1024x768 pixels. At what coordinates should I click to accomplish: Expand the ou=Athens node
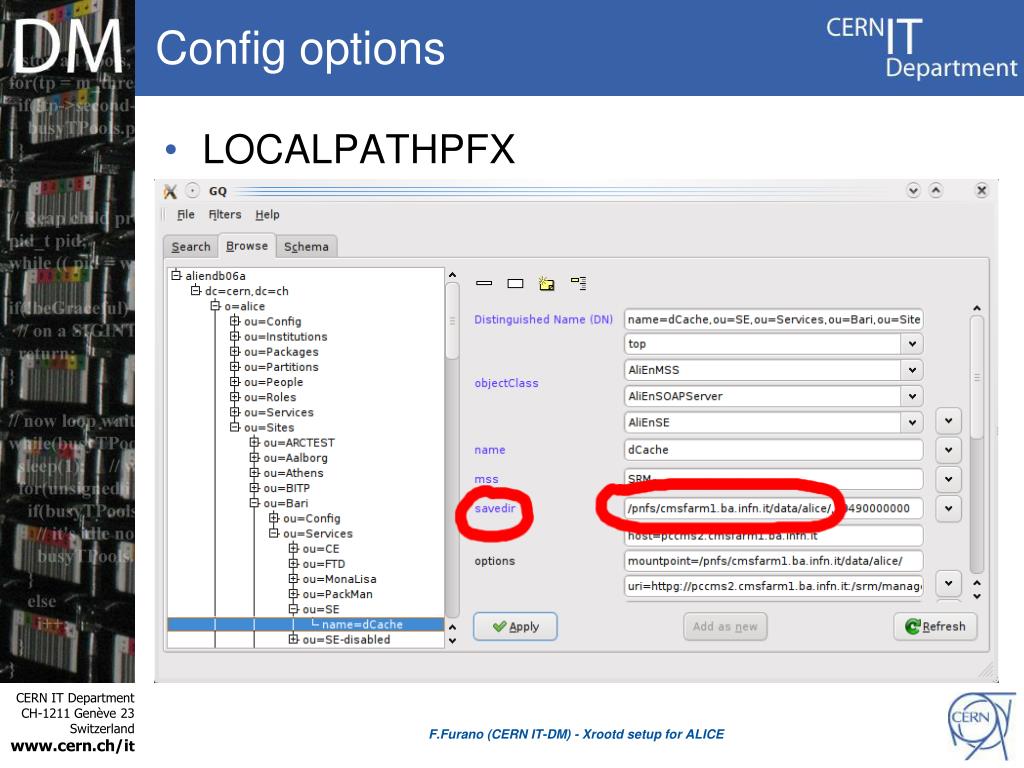coord(254,472)
